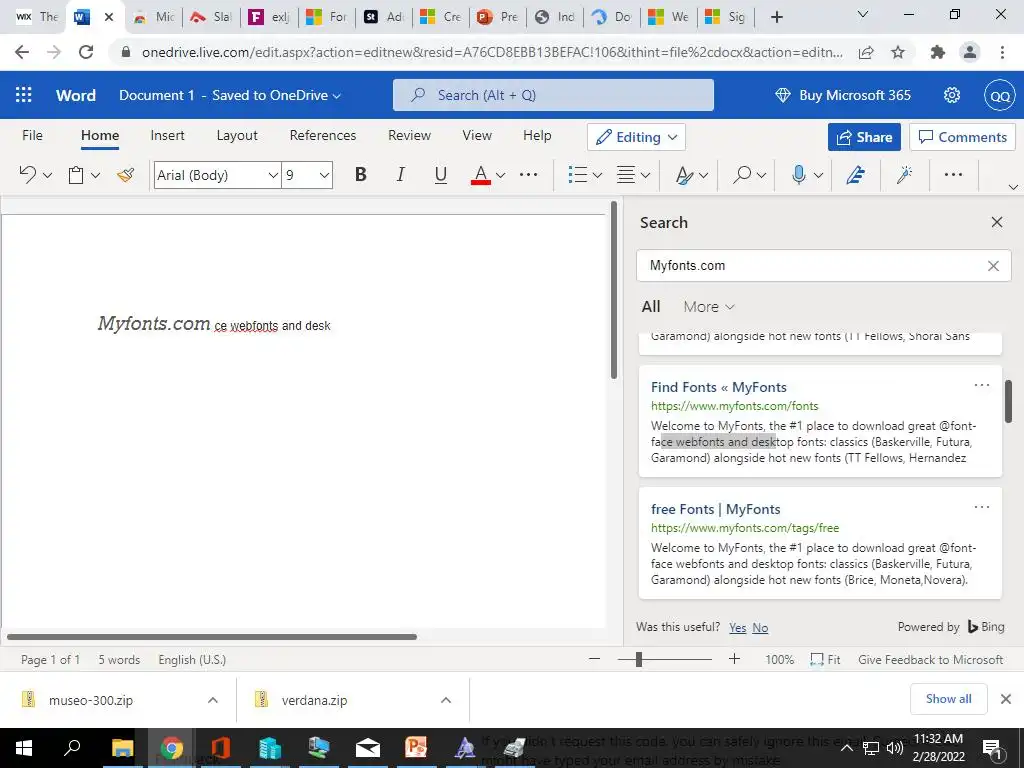Image resolution: width=1024 pixels, height=768 pixels.
Task: Apply red font color button
Action: tap(481, 174)
